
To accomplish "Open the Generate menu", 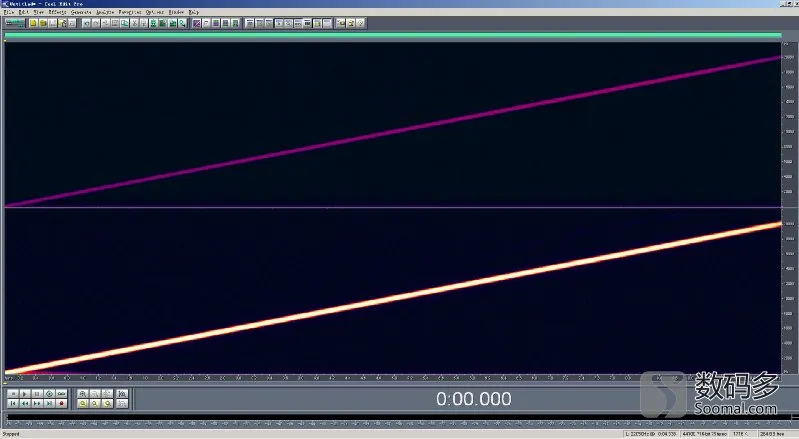I will (81, 12).
